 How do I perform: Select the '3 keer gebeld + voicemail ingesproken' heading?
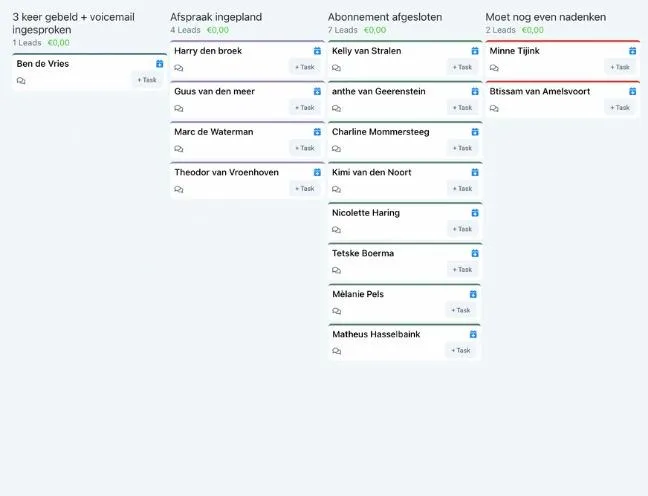click(74, 23)
